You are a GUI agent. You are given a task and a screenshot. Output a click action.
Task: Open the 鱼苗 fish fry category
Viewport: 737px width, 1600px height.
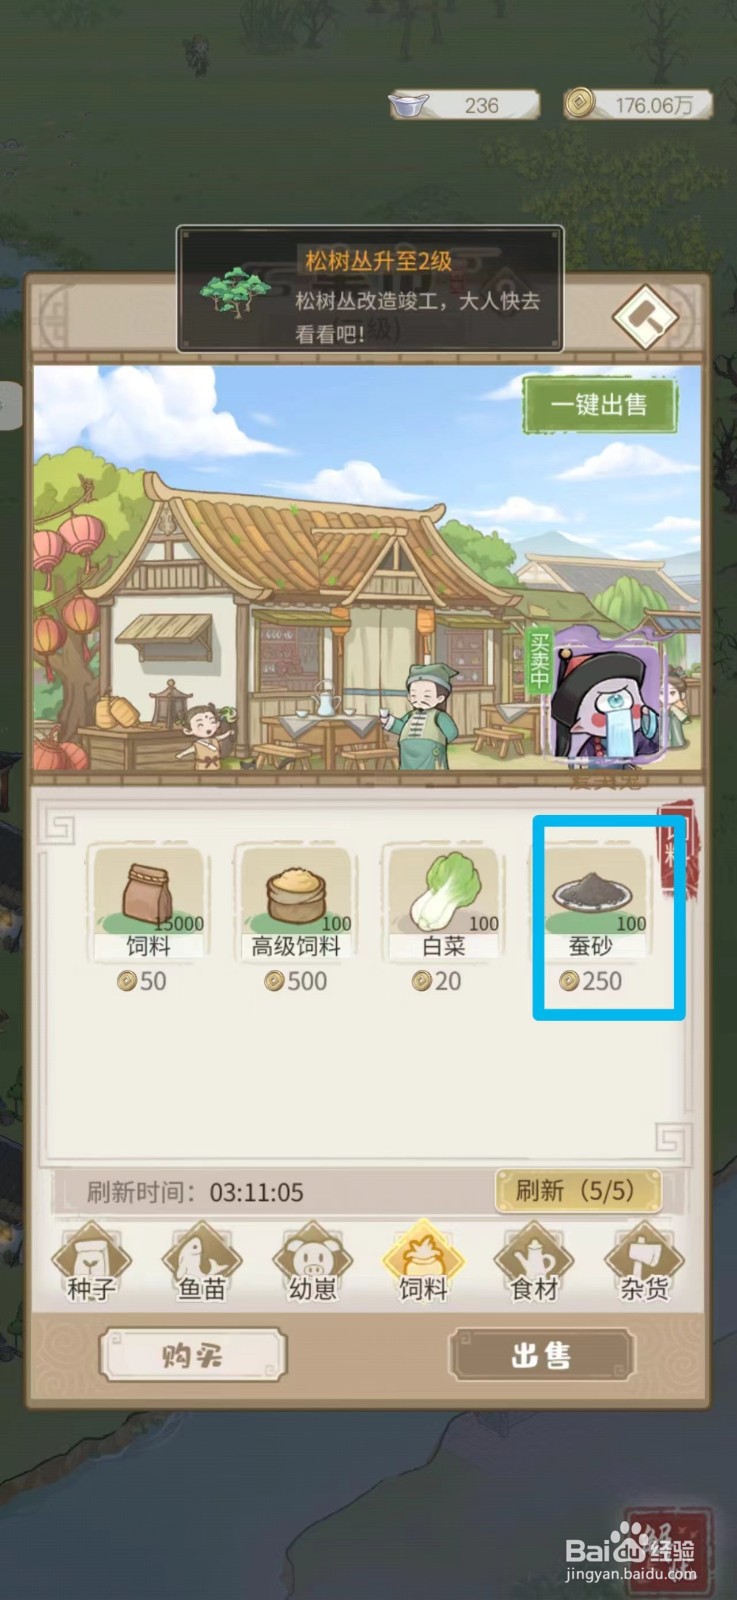tap(202, 1264)
